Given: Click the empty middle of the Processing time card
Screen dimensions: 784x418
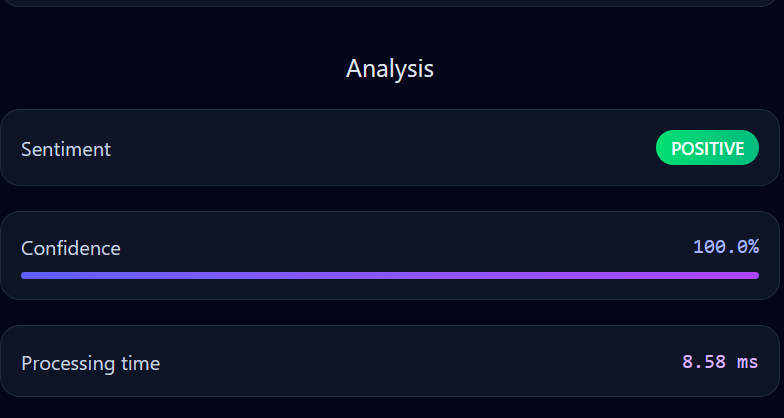Looking at the screenshot, I should (x=420, y=362).
